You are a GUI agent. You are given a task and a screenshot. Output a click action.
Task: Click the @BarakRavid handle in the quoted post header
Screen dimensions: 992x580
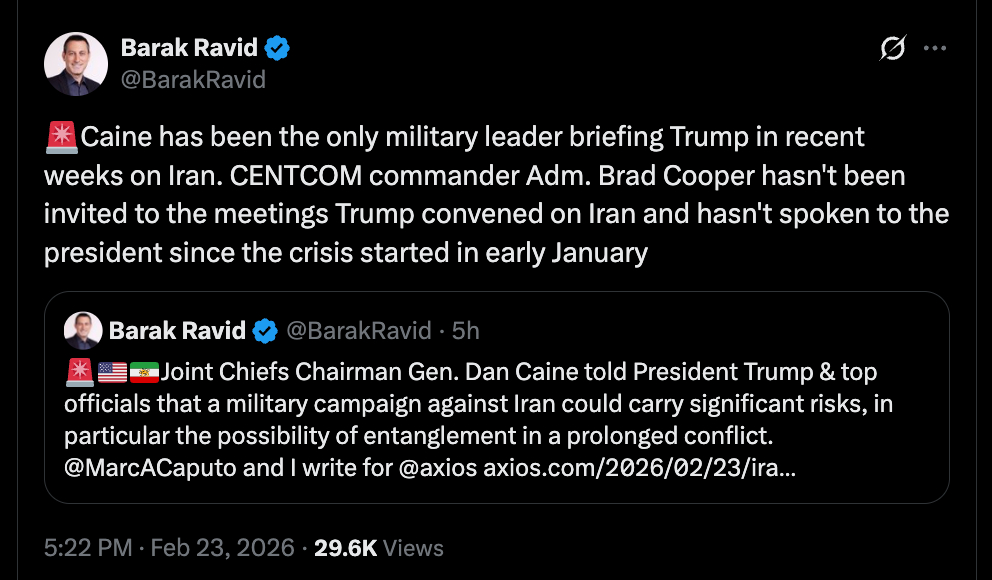coord(359,330)
